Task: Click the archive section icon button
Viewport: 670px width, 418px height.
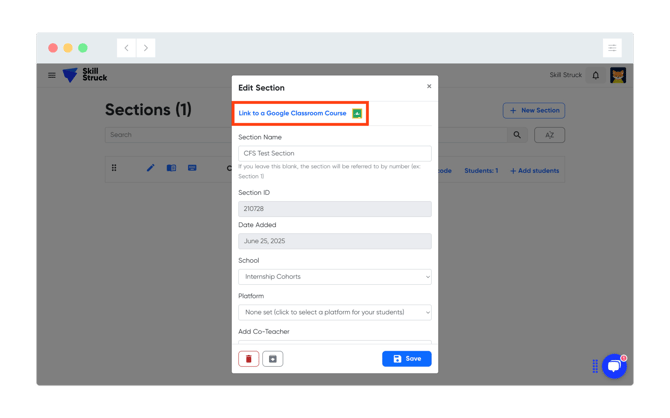Action: point(273,359)
